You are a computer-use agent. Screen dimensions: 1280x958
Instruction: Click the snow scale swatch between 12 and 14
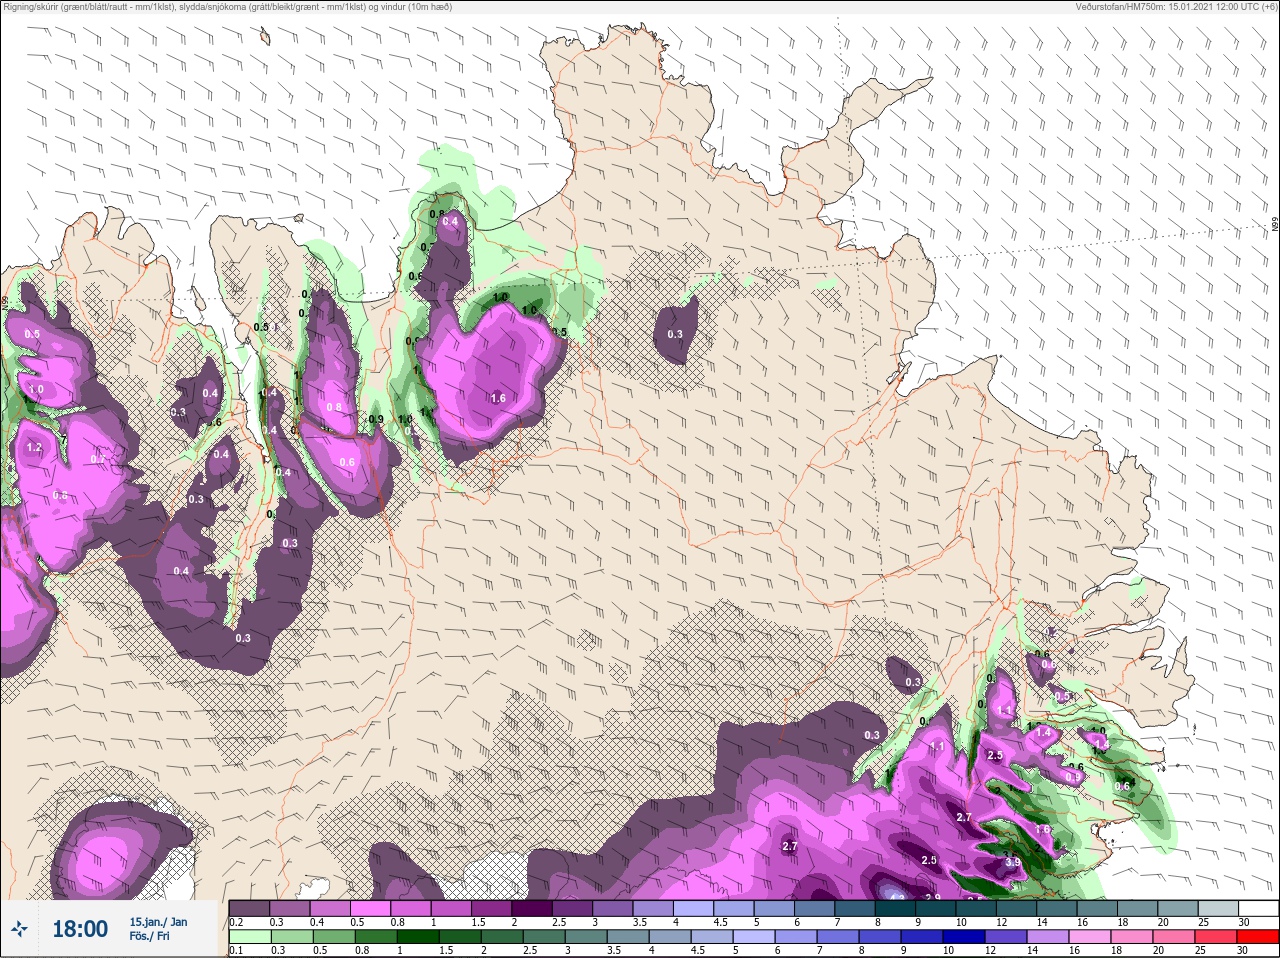[x=1017, y=908]
